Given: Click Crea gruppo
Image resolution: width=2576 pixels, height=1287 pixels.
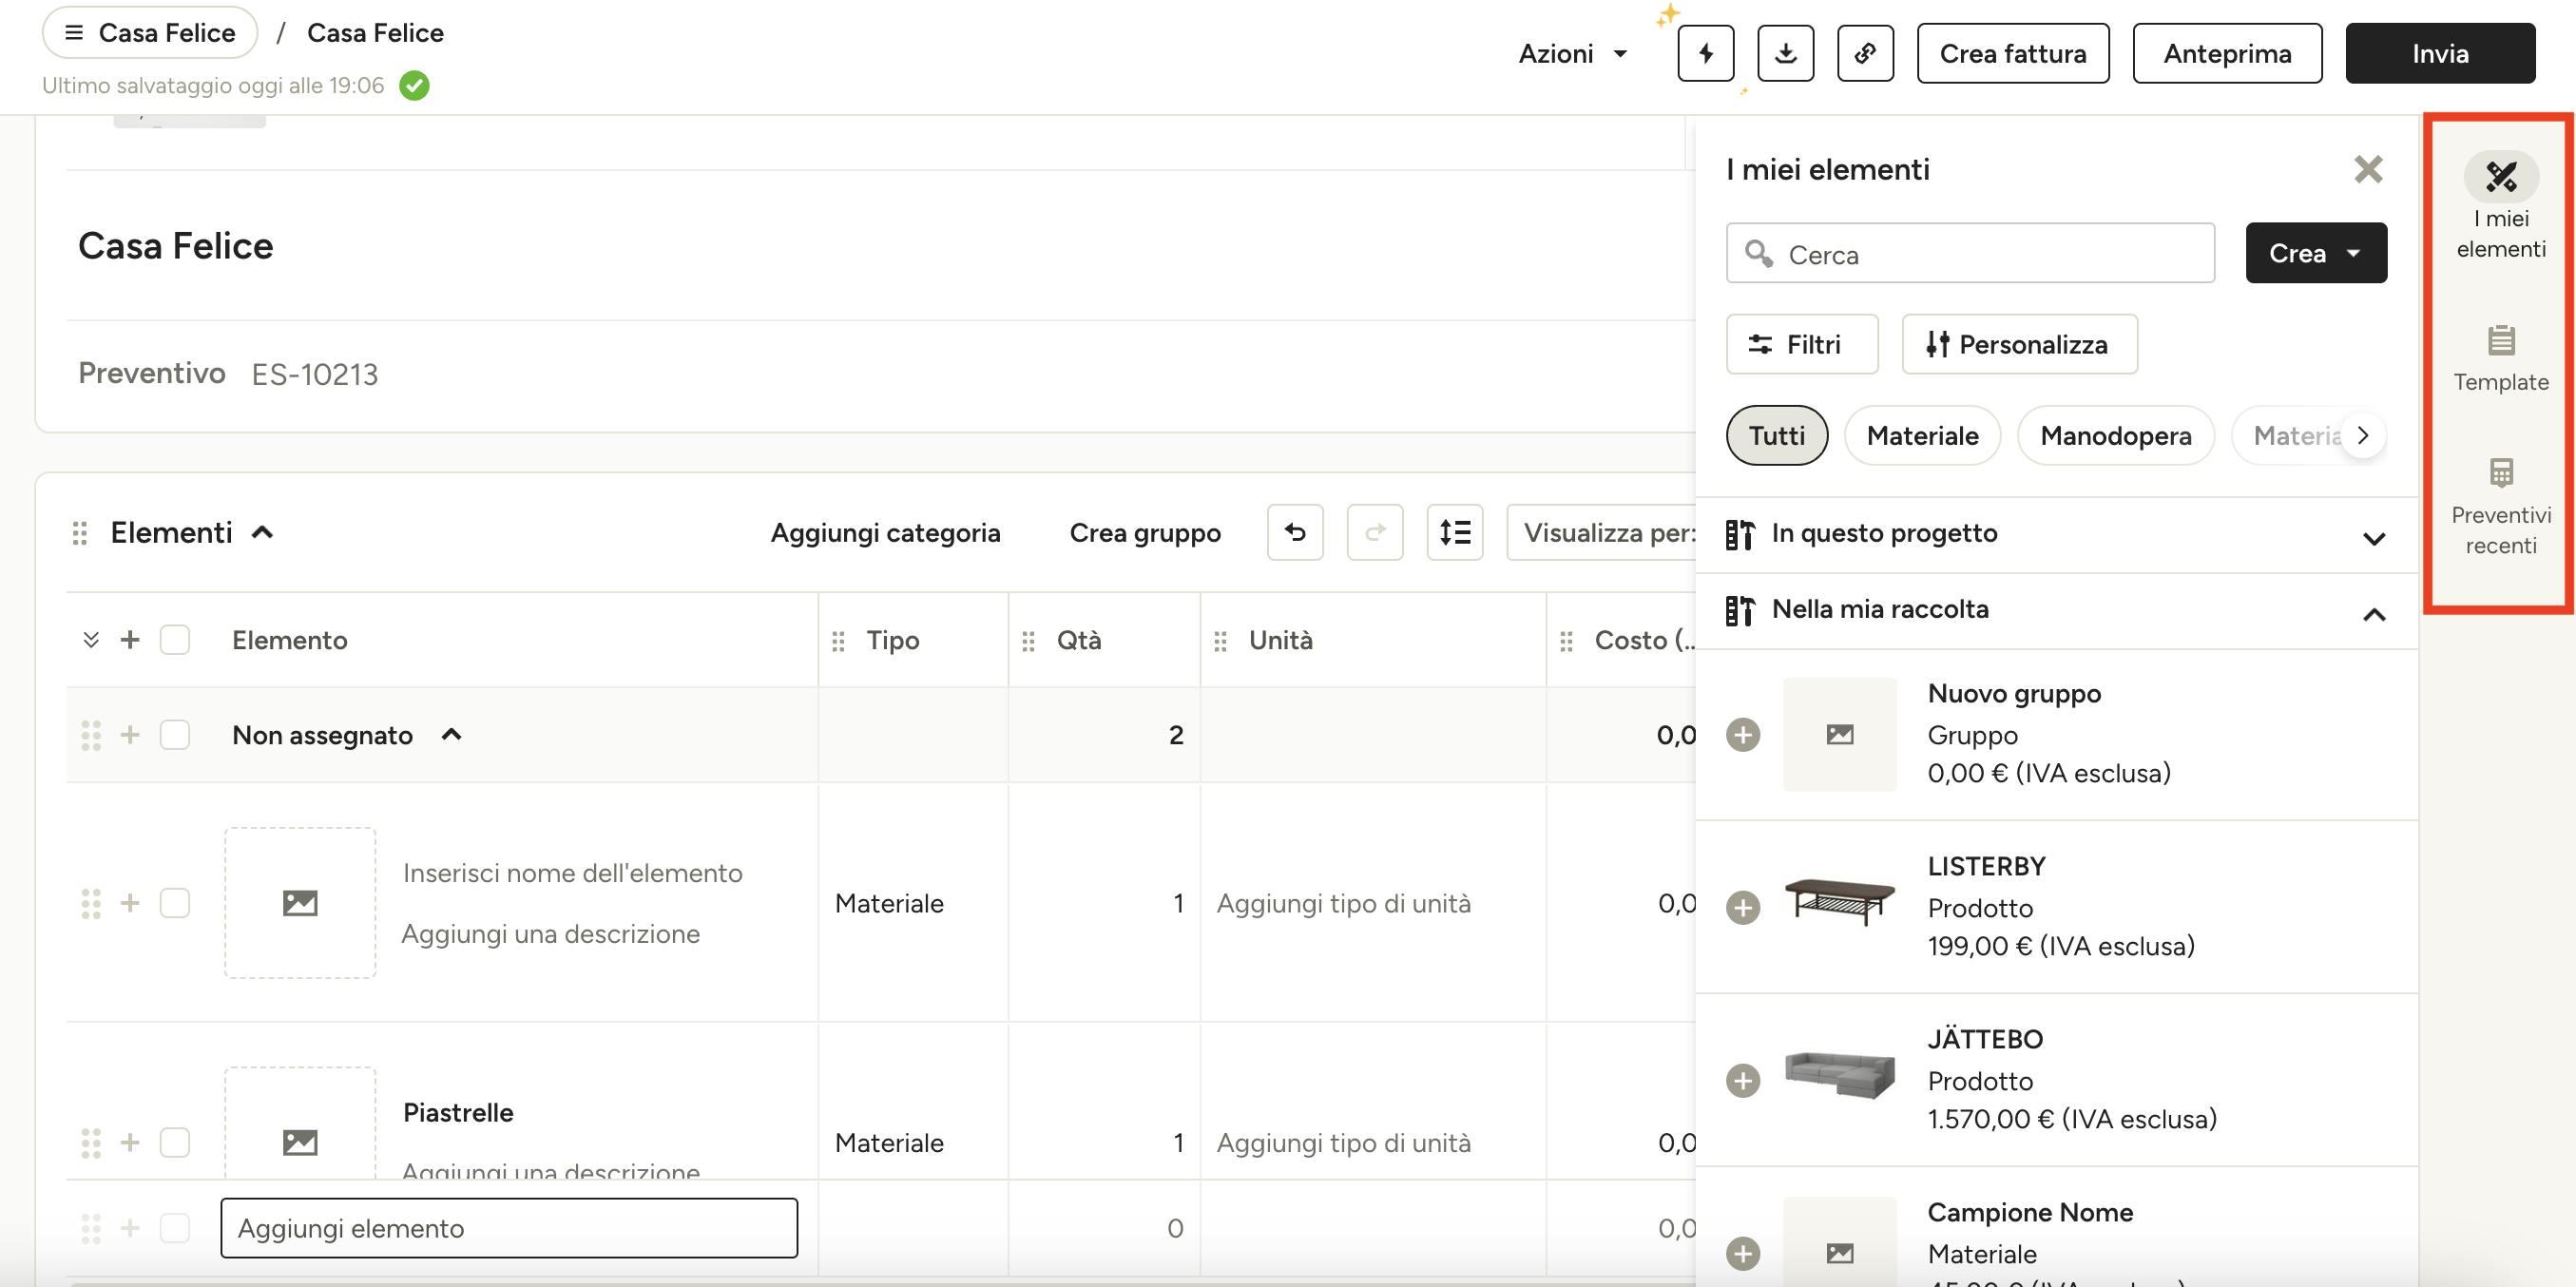Looking at the screenshot, I should tap(1145, 533).
